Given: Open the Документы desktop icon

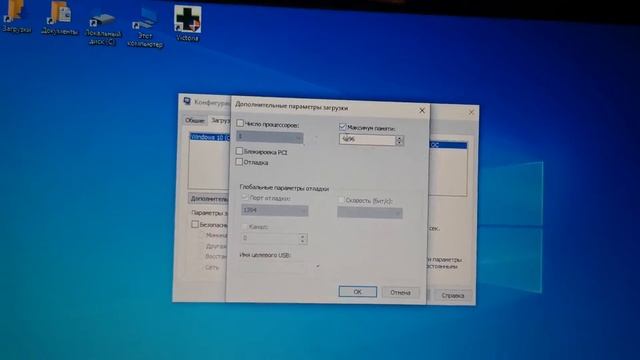Looking at the screenshot, I should (60, 18).
